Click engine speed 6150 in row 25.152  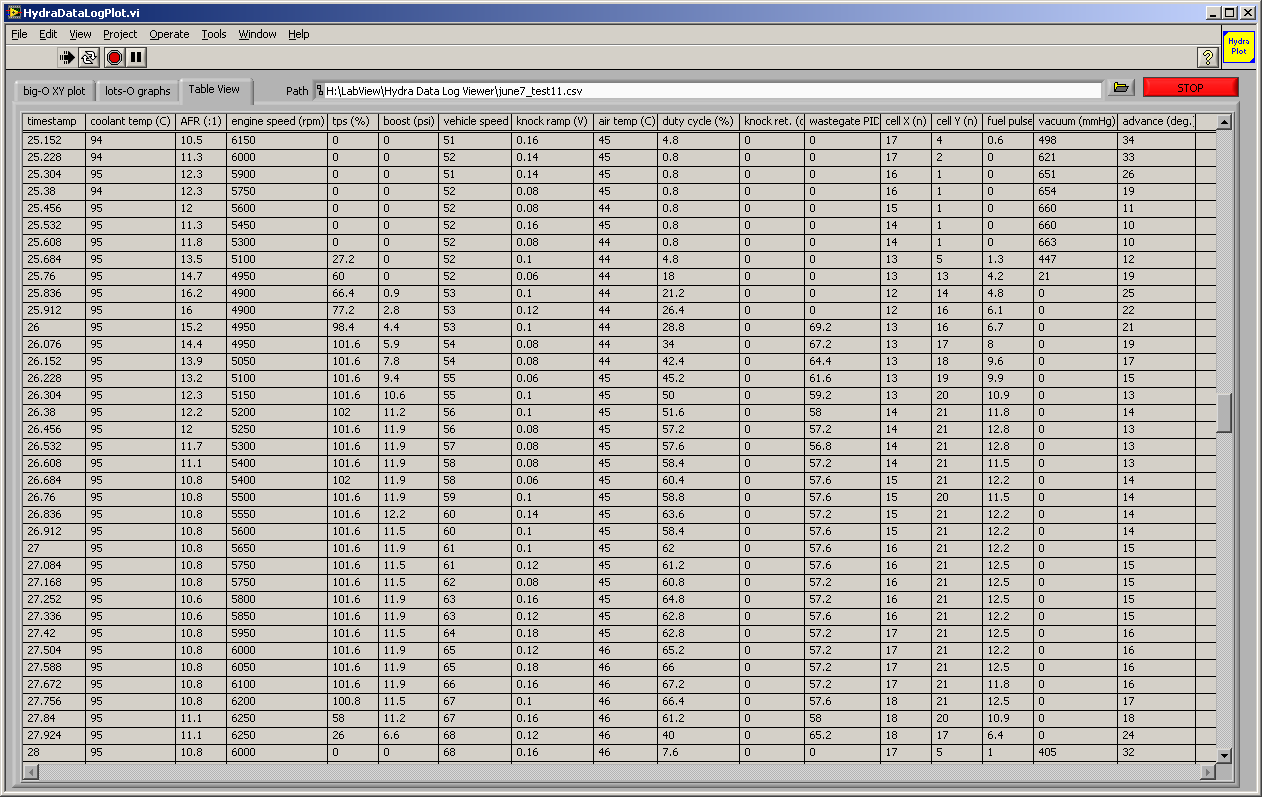tap(277, 140)
